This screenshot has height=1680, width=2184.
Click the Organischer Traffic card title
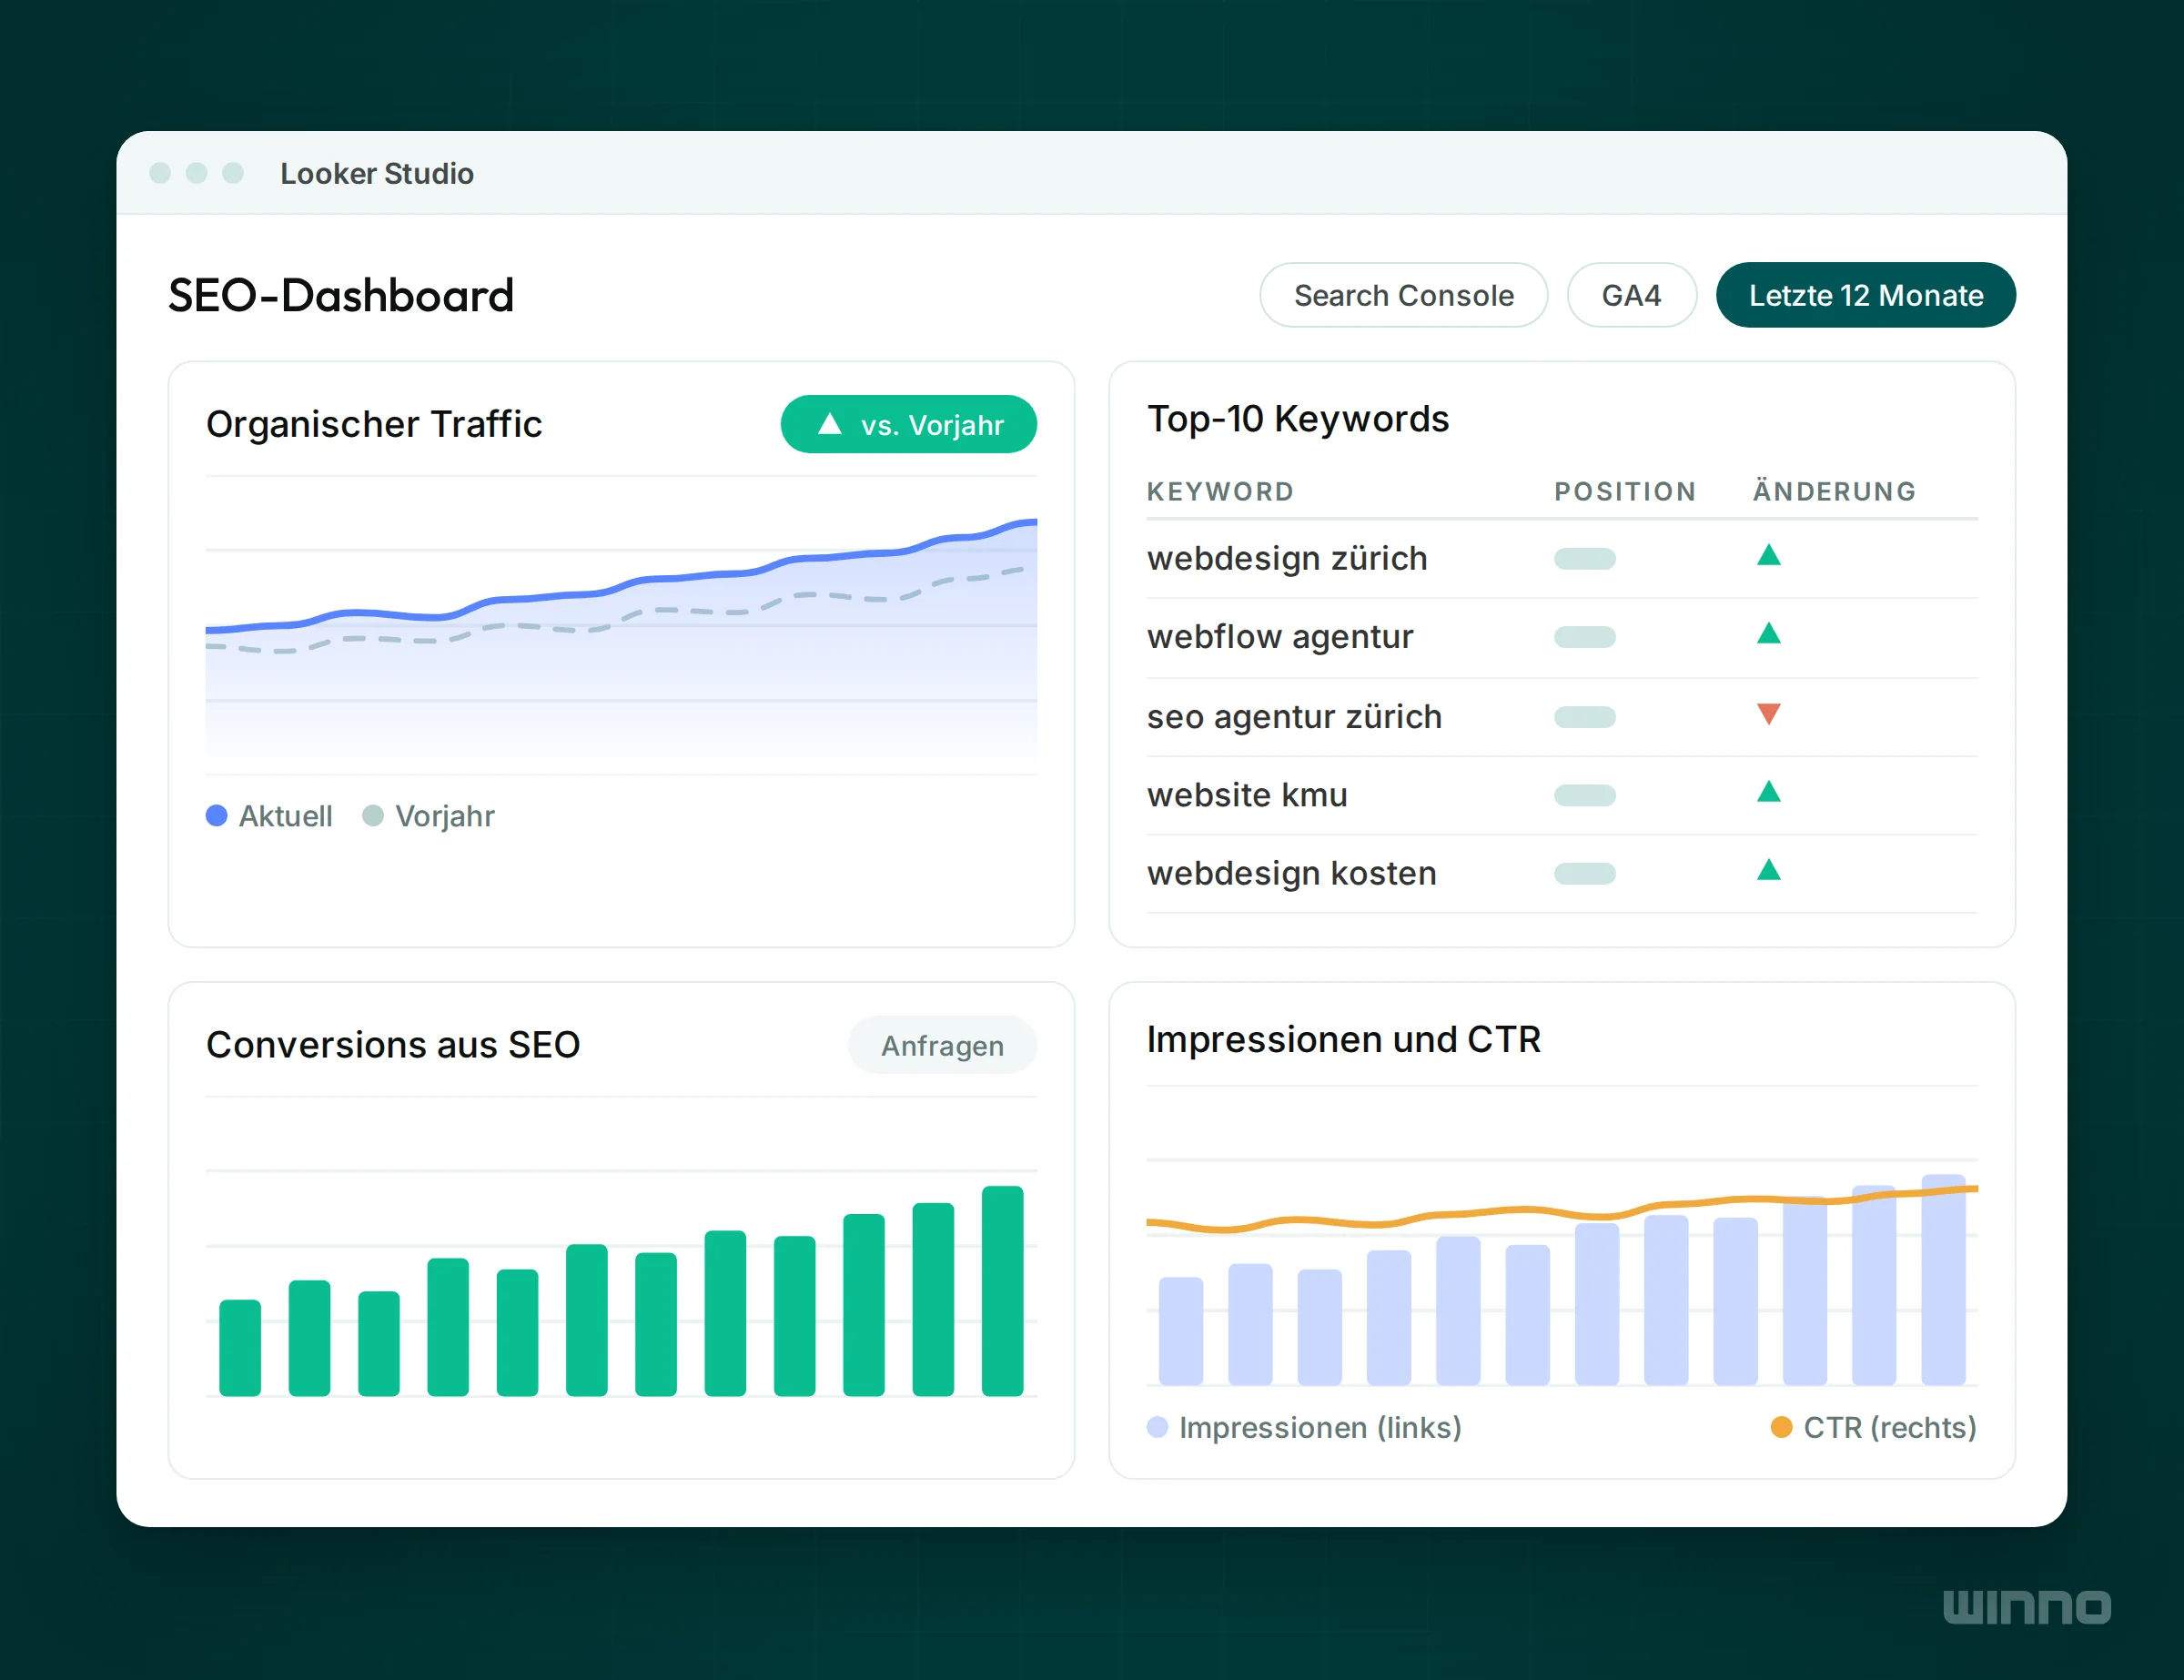point(374,424)
